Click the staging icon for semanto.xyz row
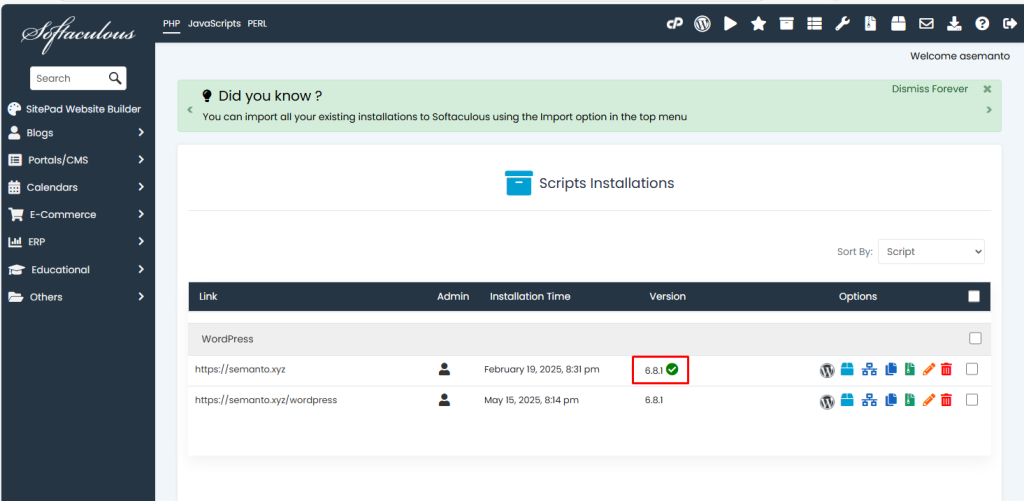1024x501 pixels. (869, 370)
